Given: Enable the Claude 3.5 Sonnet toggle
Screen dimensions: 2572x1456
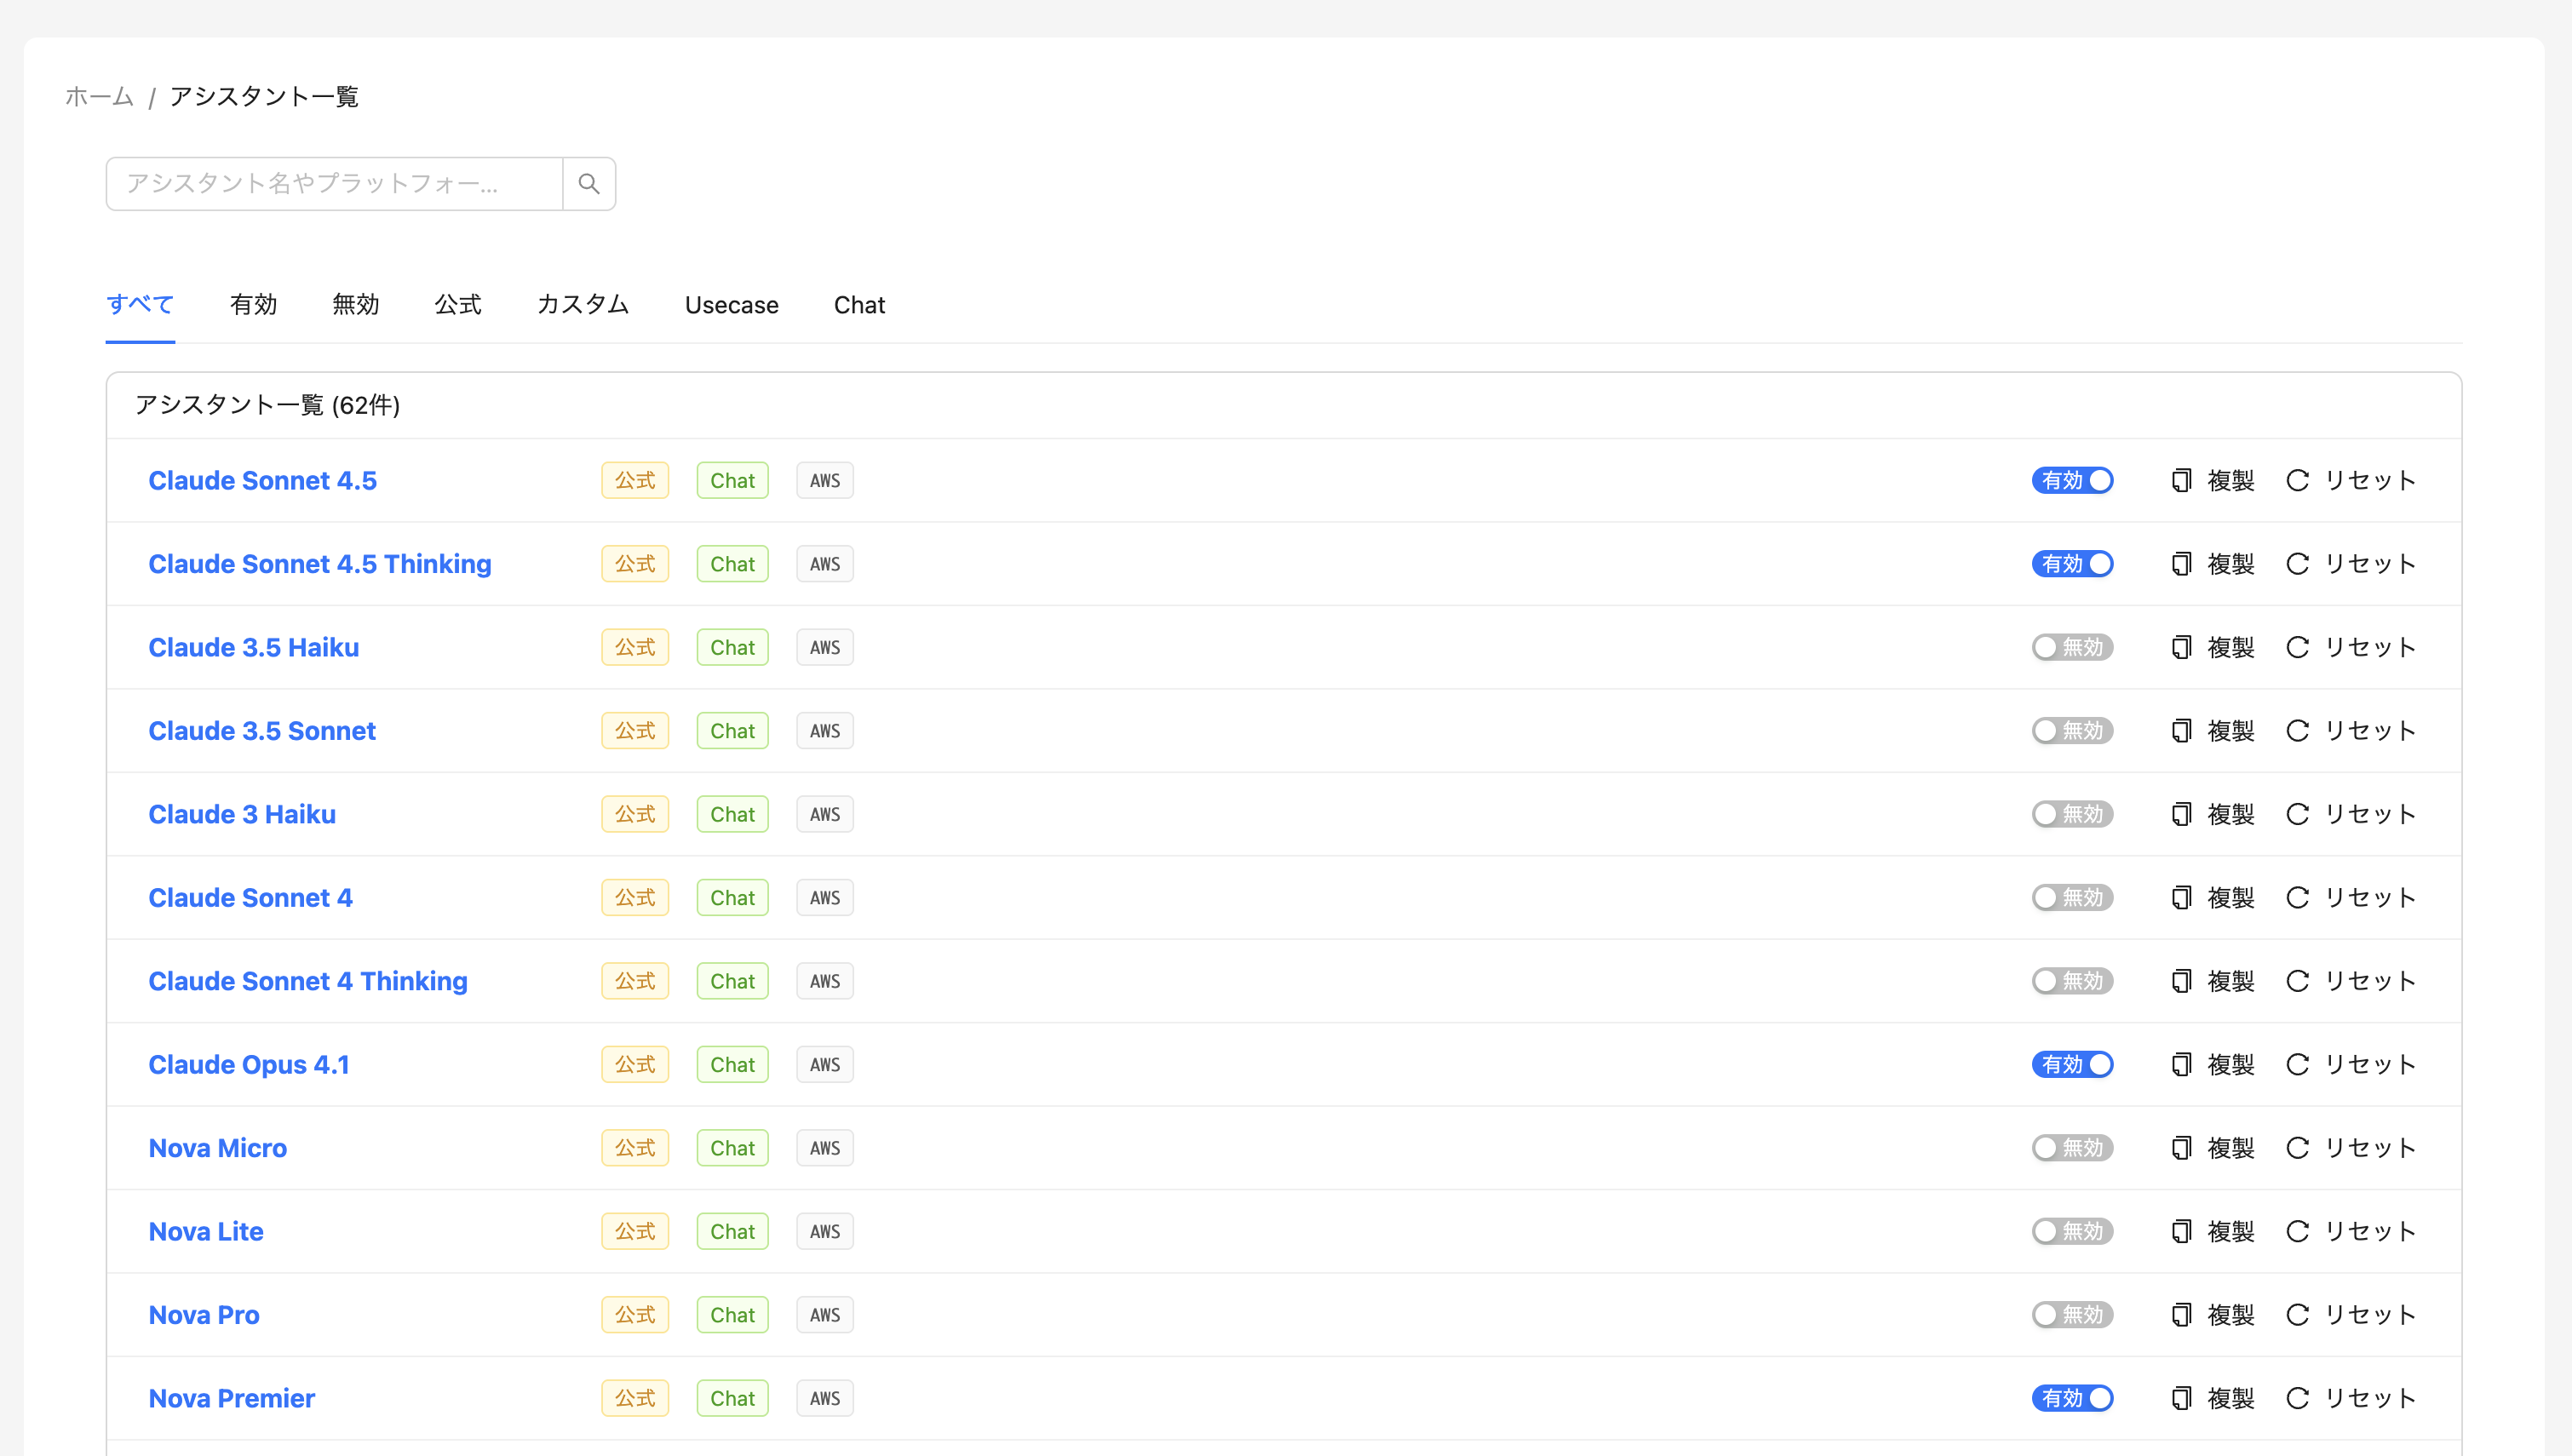Looking at the screenshot, I should pos(2071,730).
